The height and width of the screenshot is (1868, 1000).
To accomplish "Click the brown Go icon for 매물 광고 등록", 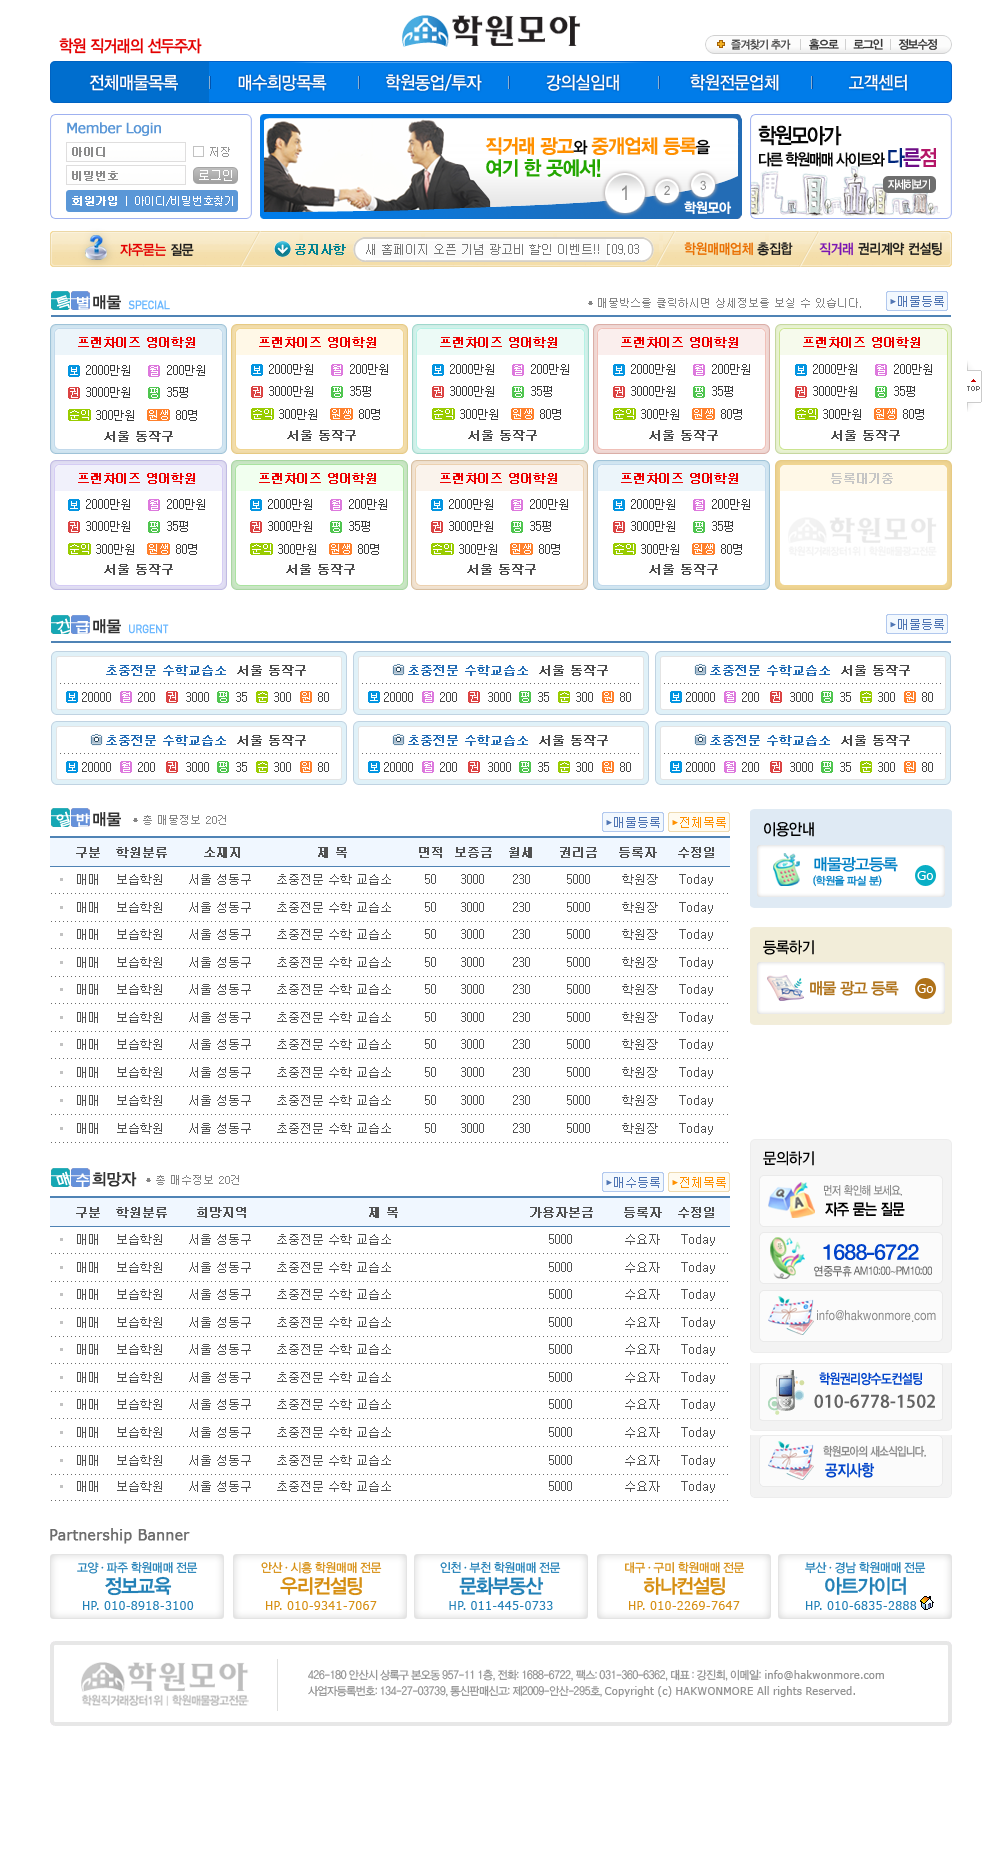I will (925, 988).
